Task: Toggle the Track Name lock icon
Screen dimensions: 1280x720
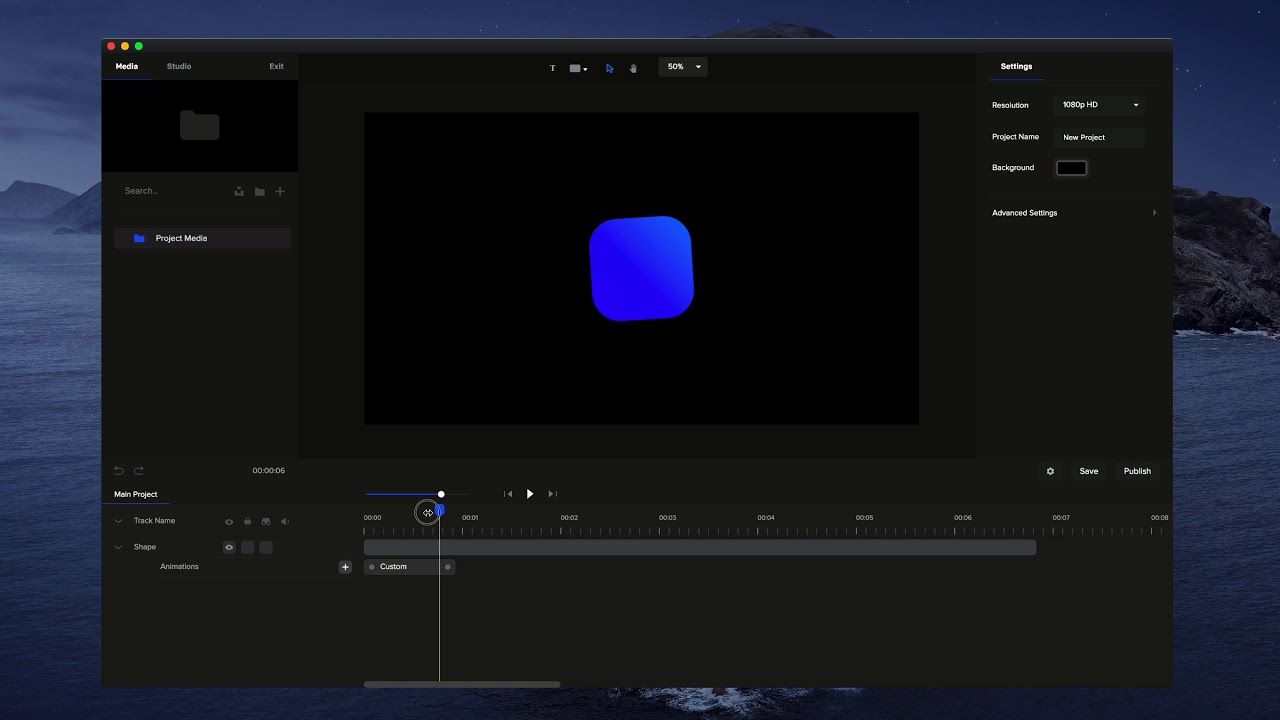Action: (x=248, y=521)
